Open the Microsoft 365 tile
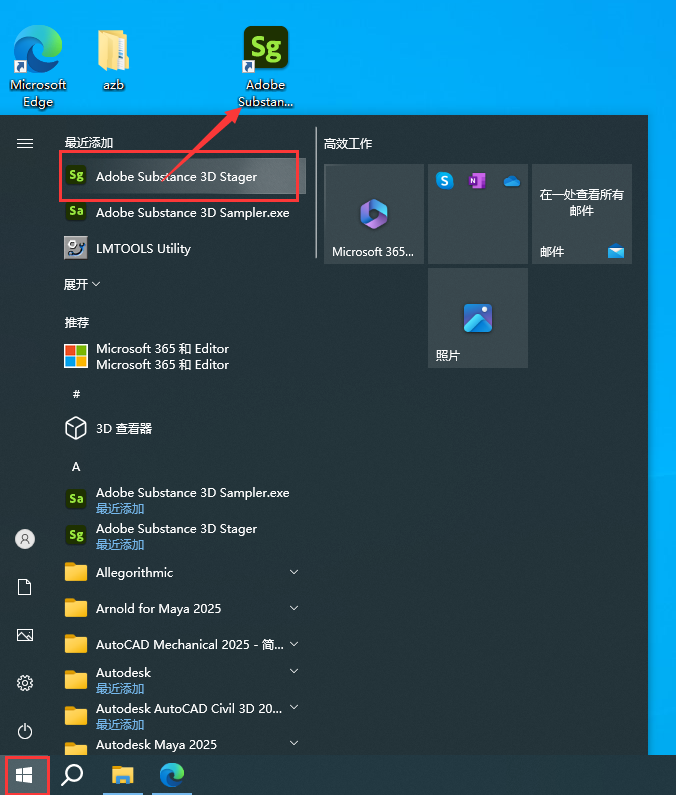 374,213
